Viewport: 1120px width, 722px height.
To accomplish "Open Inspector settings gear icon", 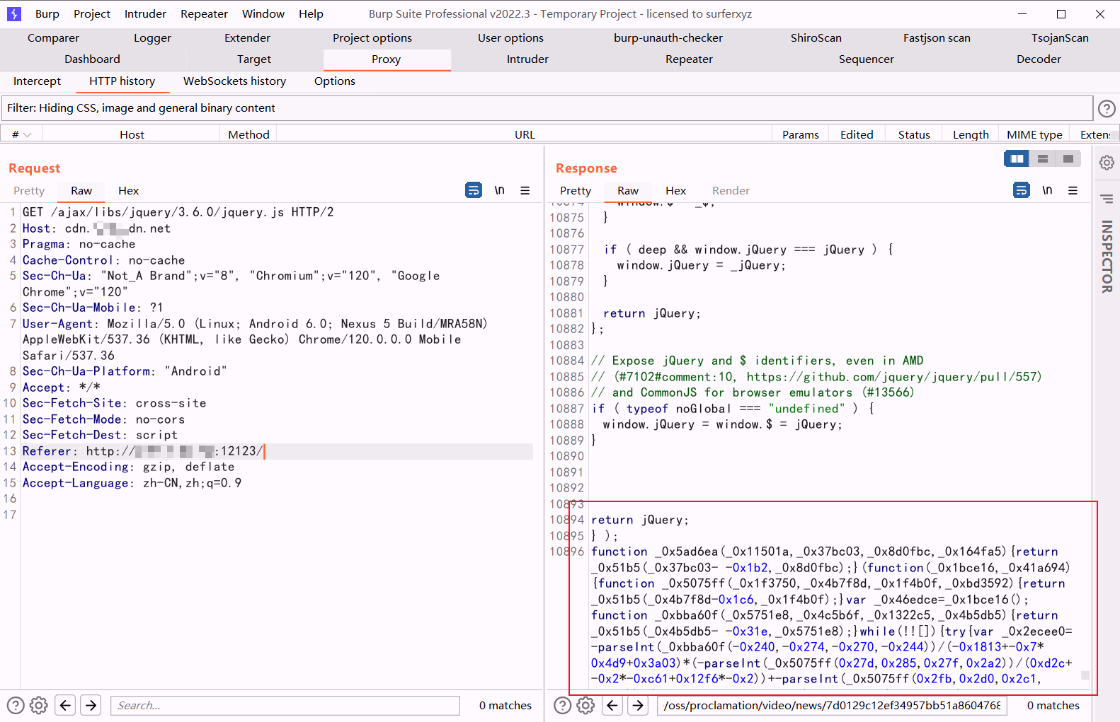I will click(1106, 163).
